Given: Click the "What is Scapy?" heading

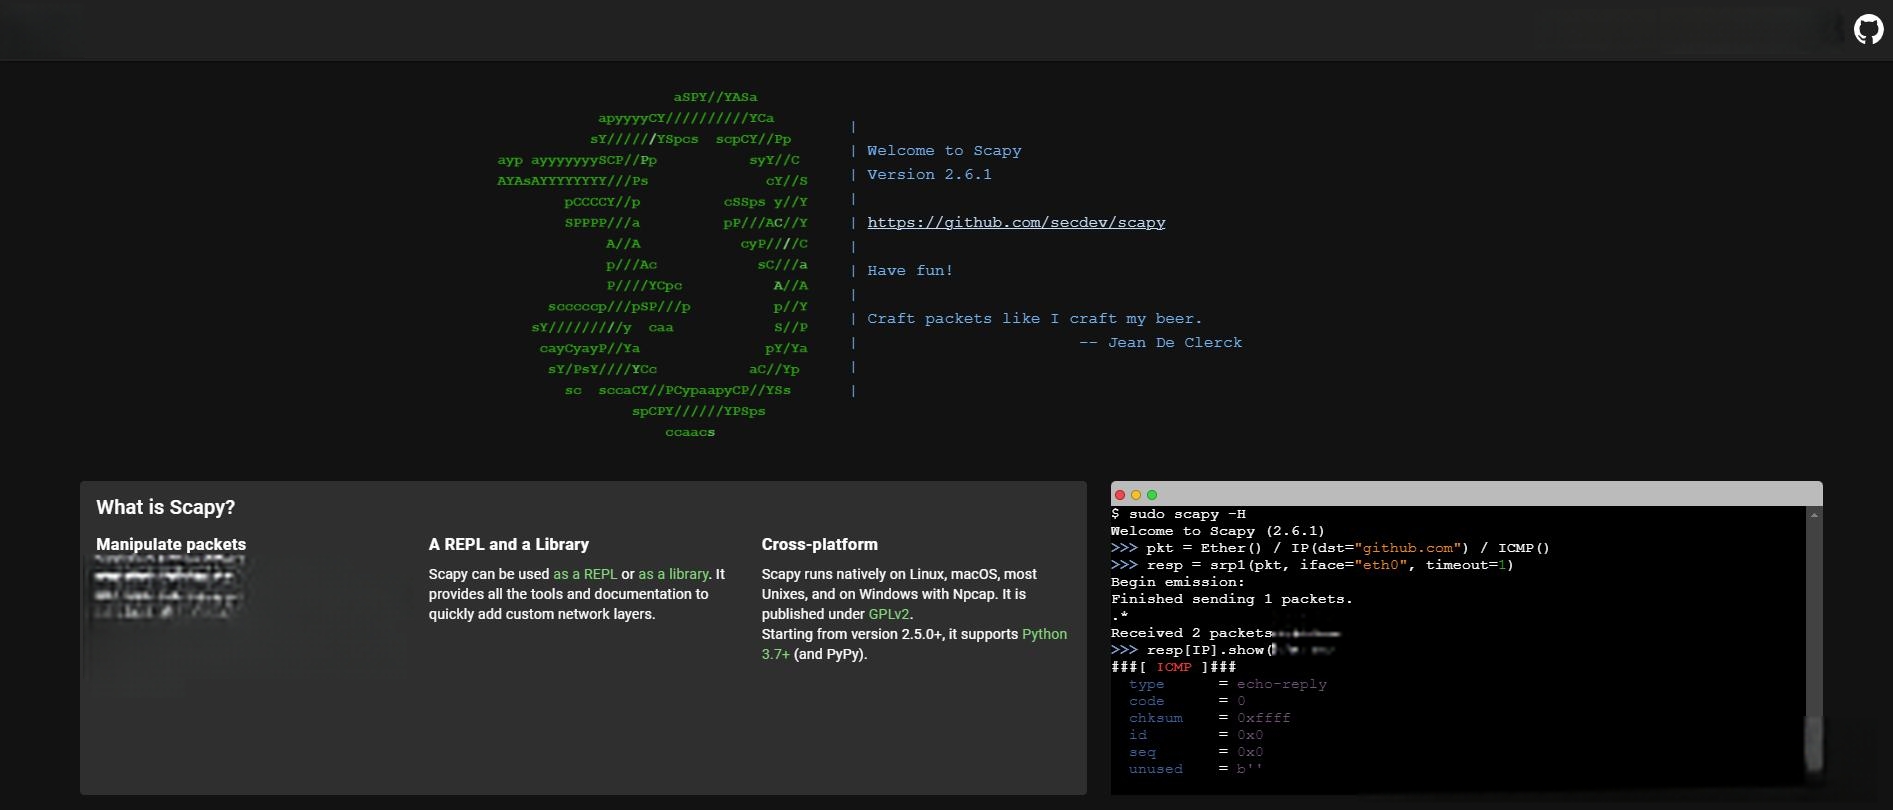Looking at the screenshot, I should click(x=166, y=507).
